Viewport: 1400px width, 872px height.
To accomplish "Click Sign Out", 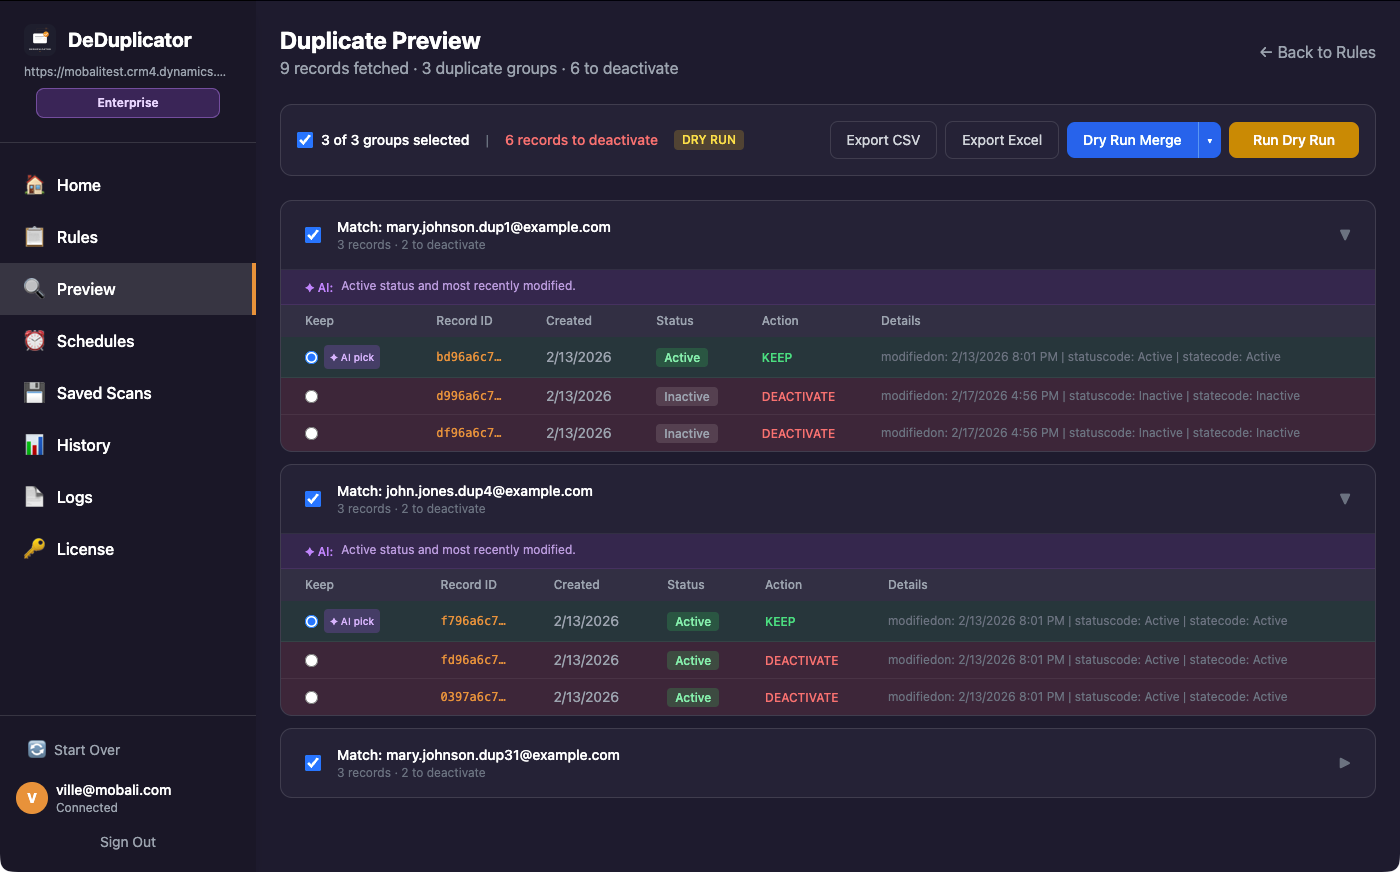I will coord(128,842).
